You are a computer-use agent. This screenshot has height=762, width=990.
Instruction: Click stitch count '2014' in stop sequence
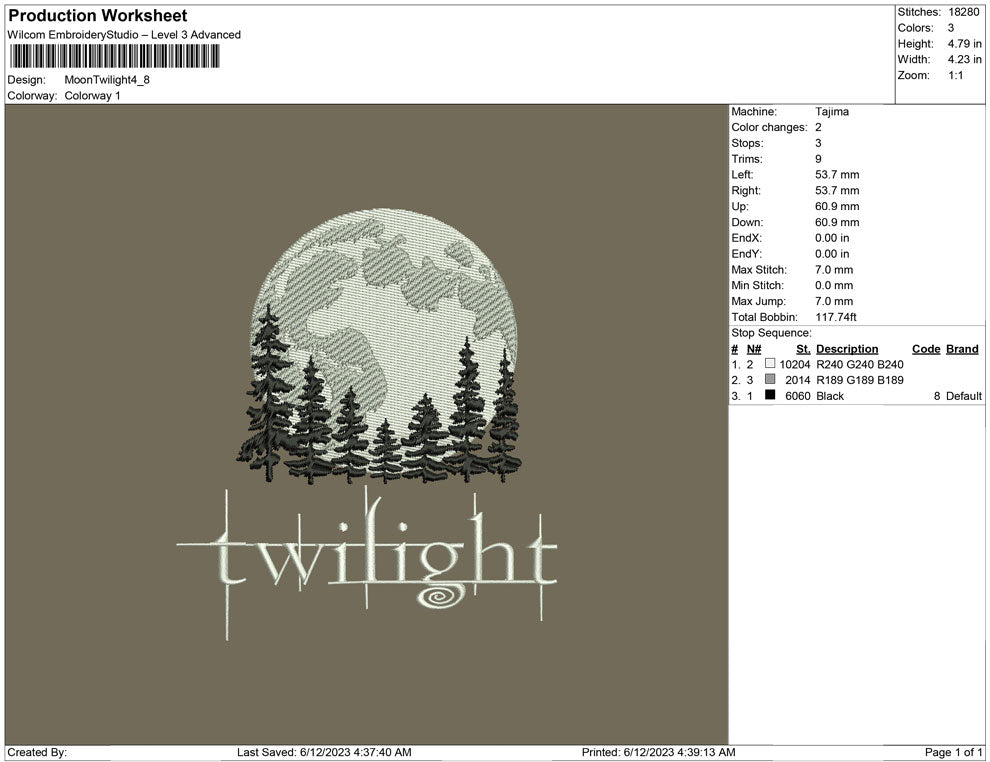point(797,380)
